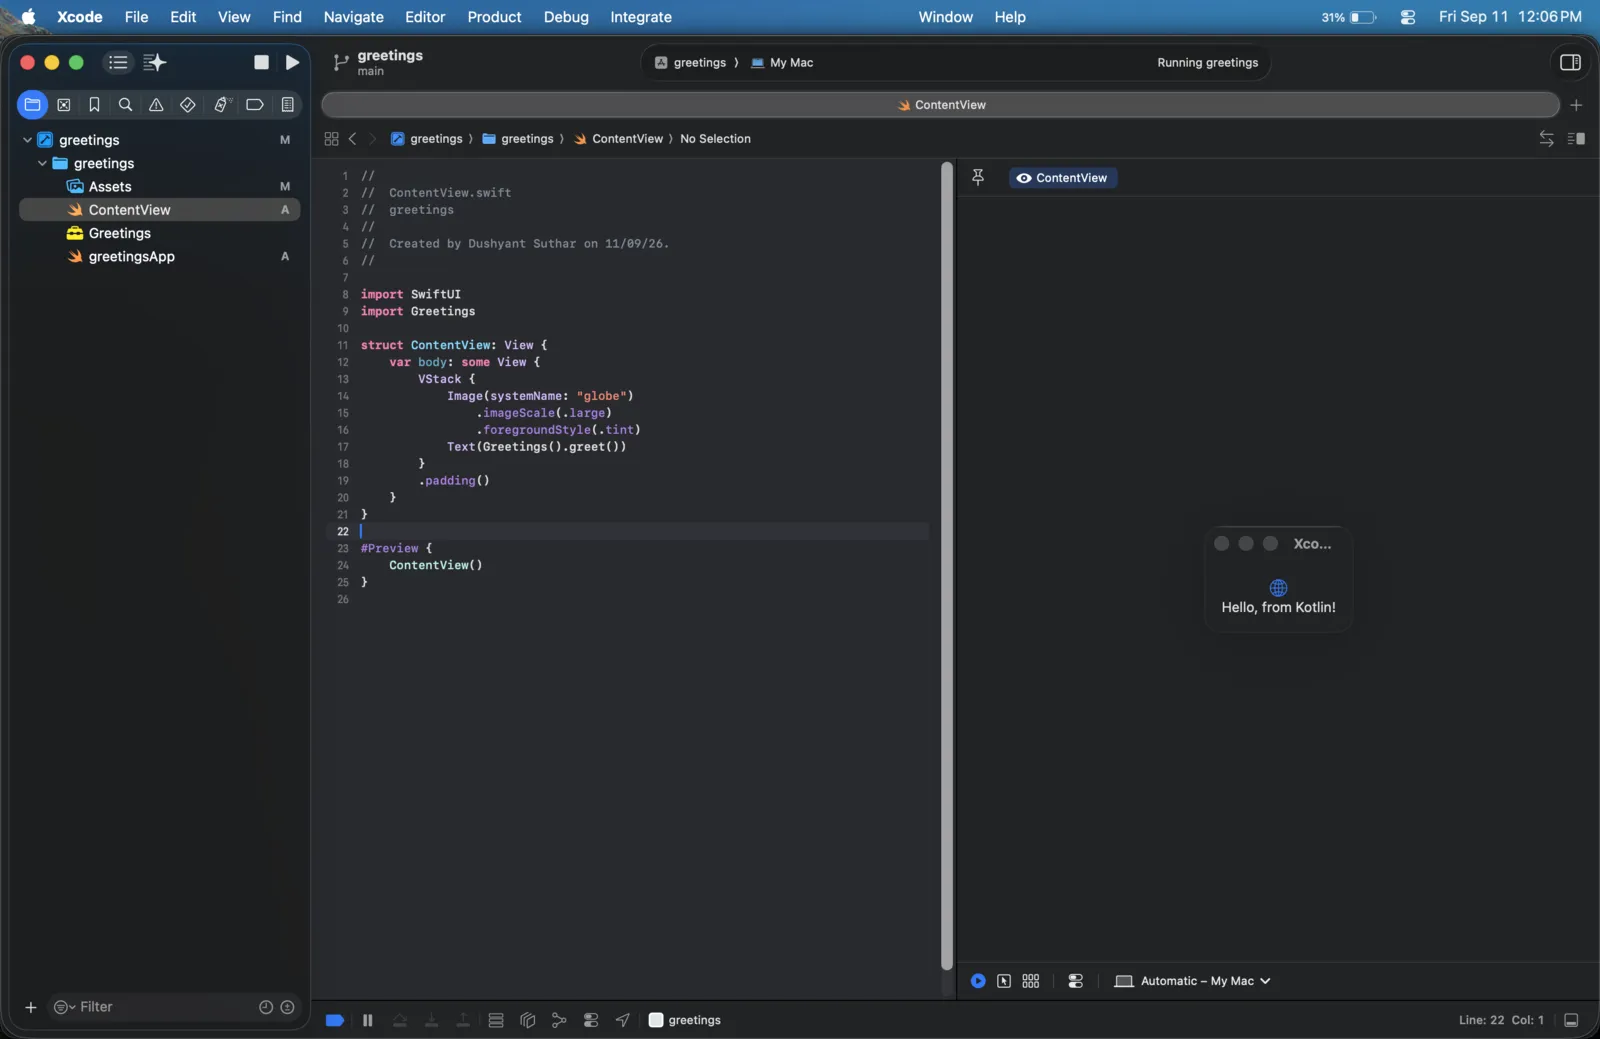Viewport: 1600px width, 1039px height.
Task: Click ContentView file in project navigator
Action: tap(160, 210)
